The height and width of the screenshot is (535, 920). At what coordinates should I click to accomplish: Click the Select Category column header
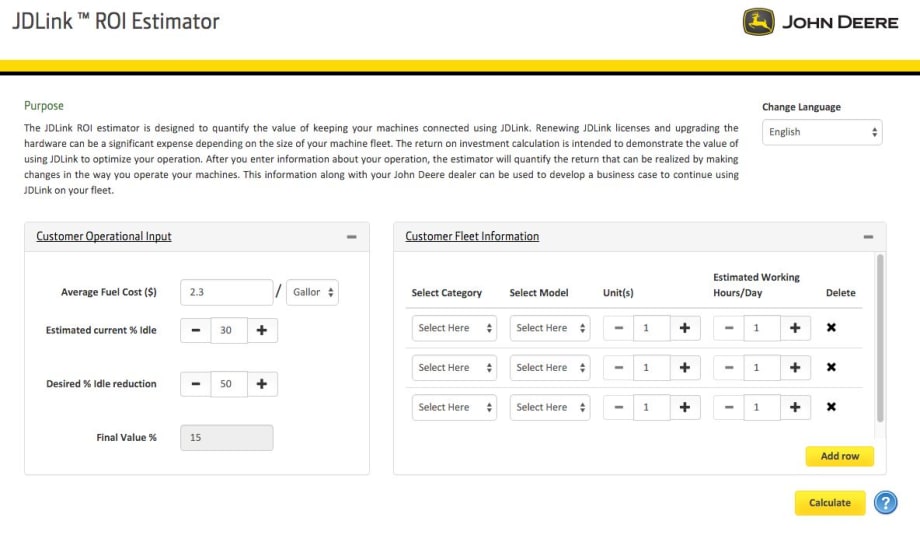tap(447, 293)
